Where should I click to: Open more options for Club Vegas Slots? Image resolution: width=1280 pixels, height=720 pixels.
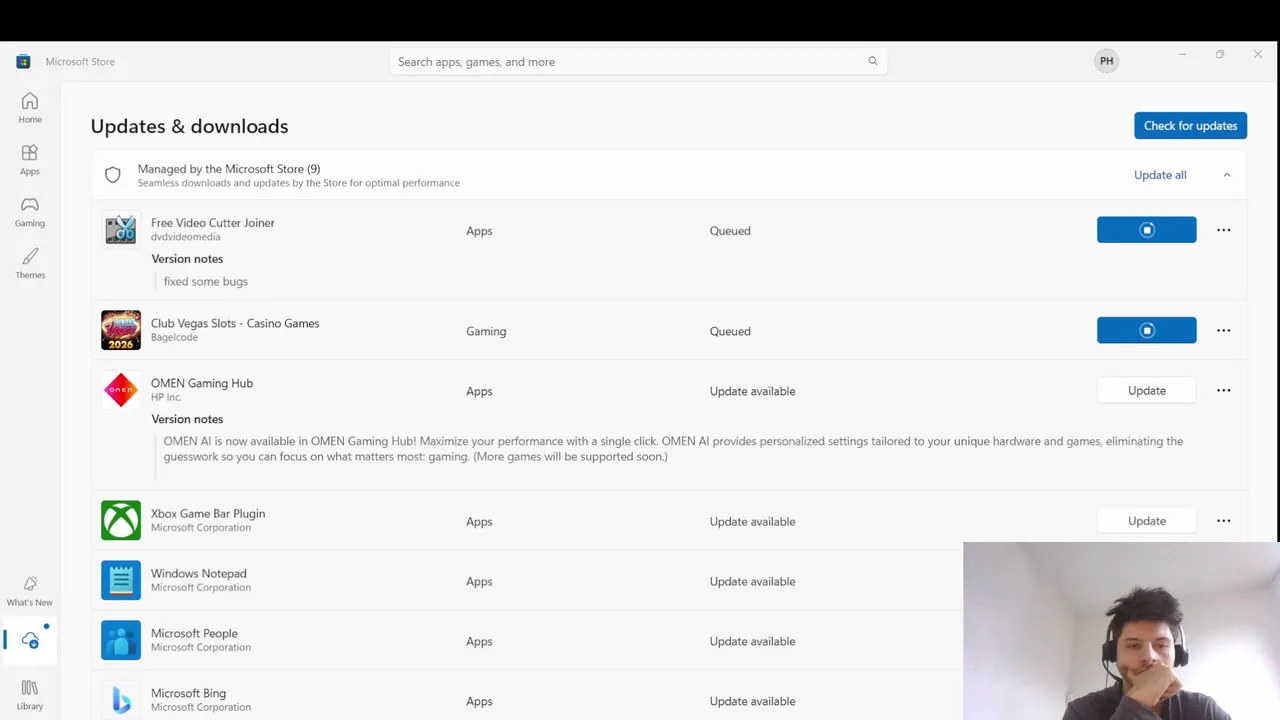1223,330
